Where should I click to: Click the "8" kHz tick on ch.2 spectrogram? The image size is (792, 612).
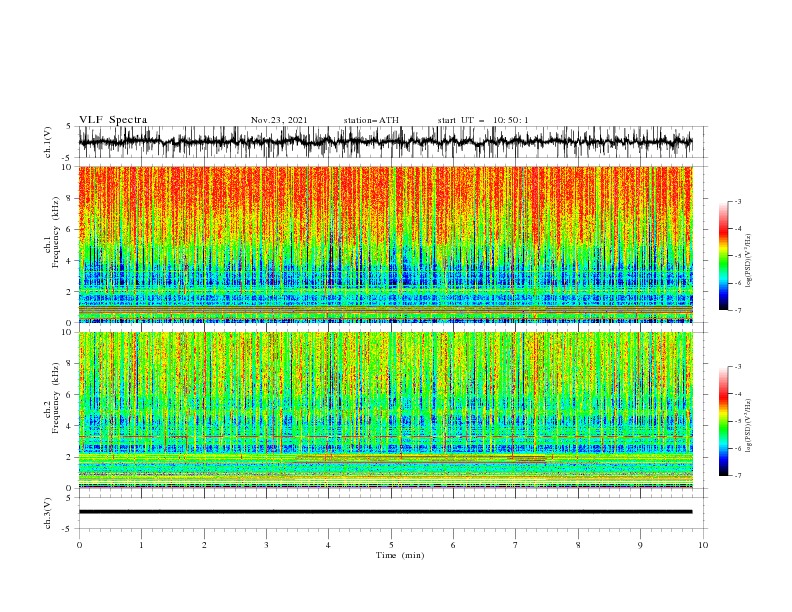pyautogui.click(x=69, y=364)
